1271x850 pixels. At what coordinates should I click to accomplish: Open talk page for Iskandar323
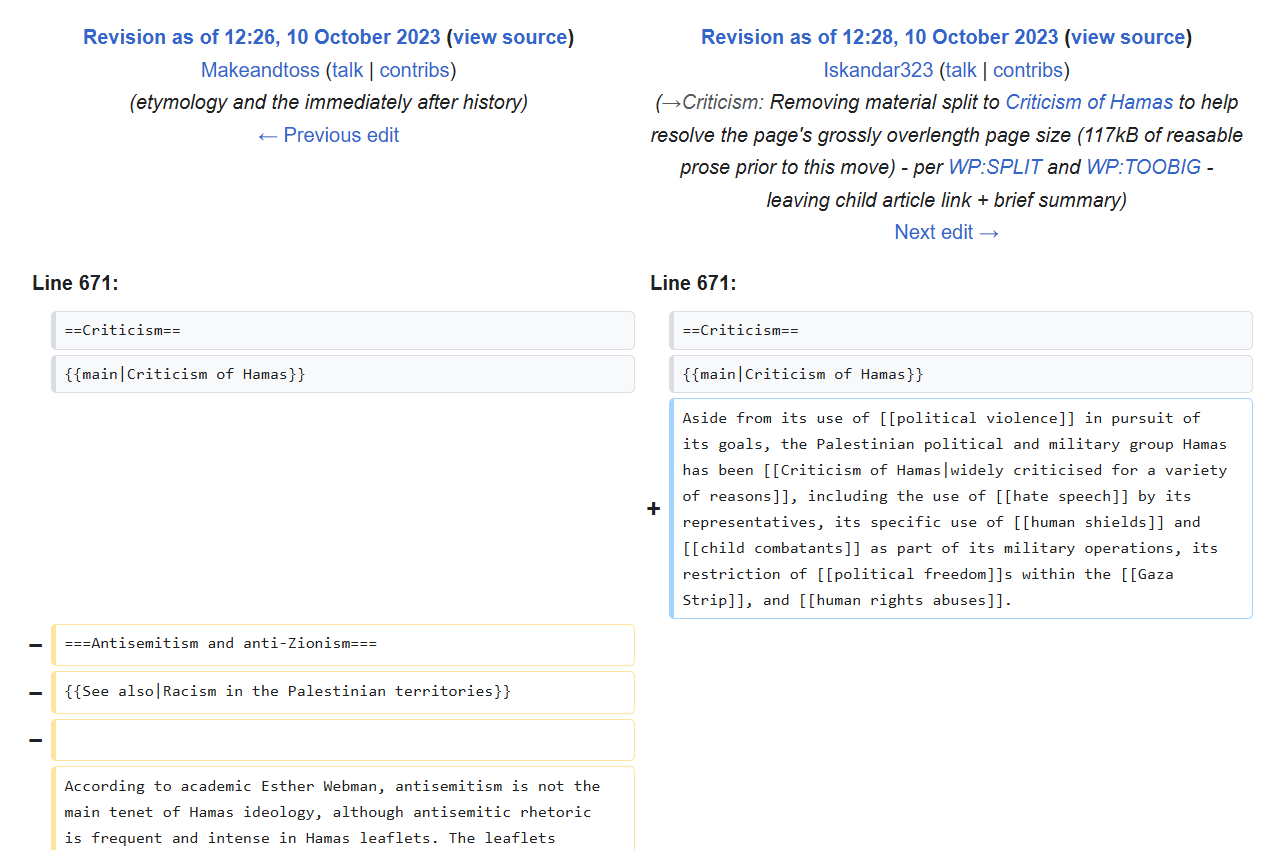(961, 70)
